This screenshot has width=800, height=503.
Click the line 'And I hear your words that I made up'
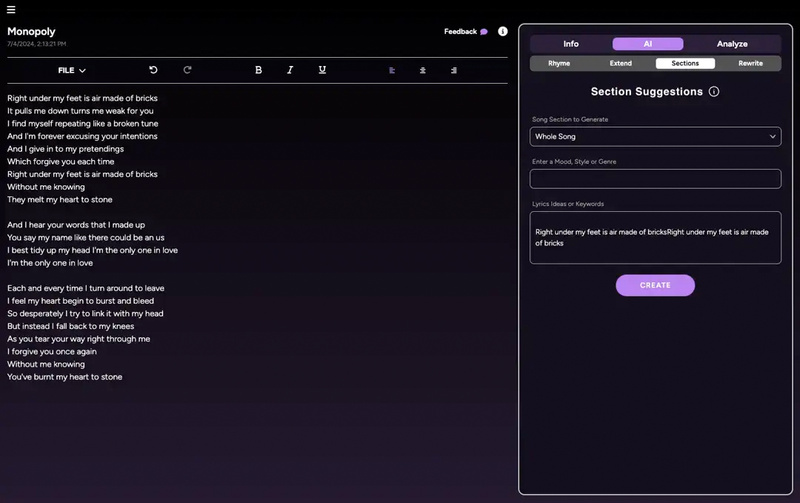point(76,225)
